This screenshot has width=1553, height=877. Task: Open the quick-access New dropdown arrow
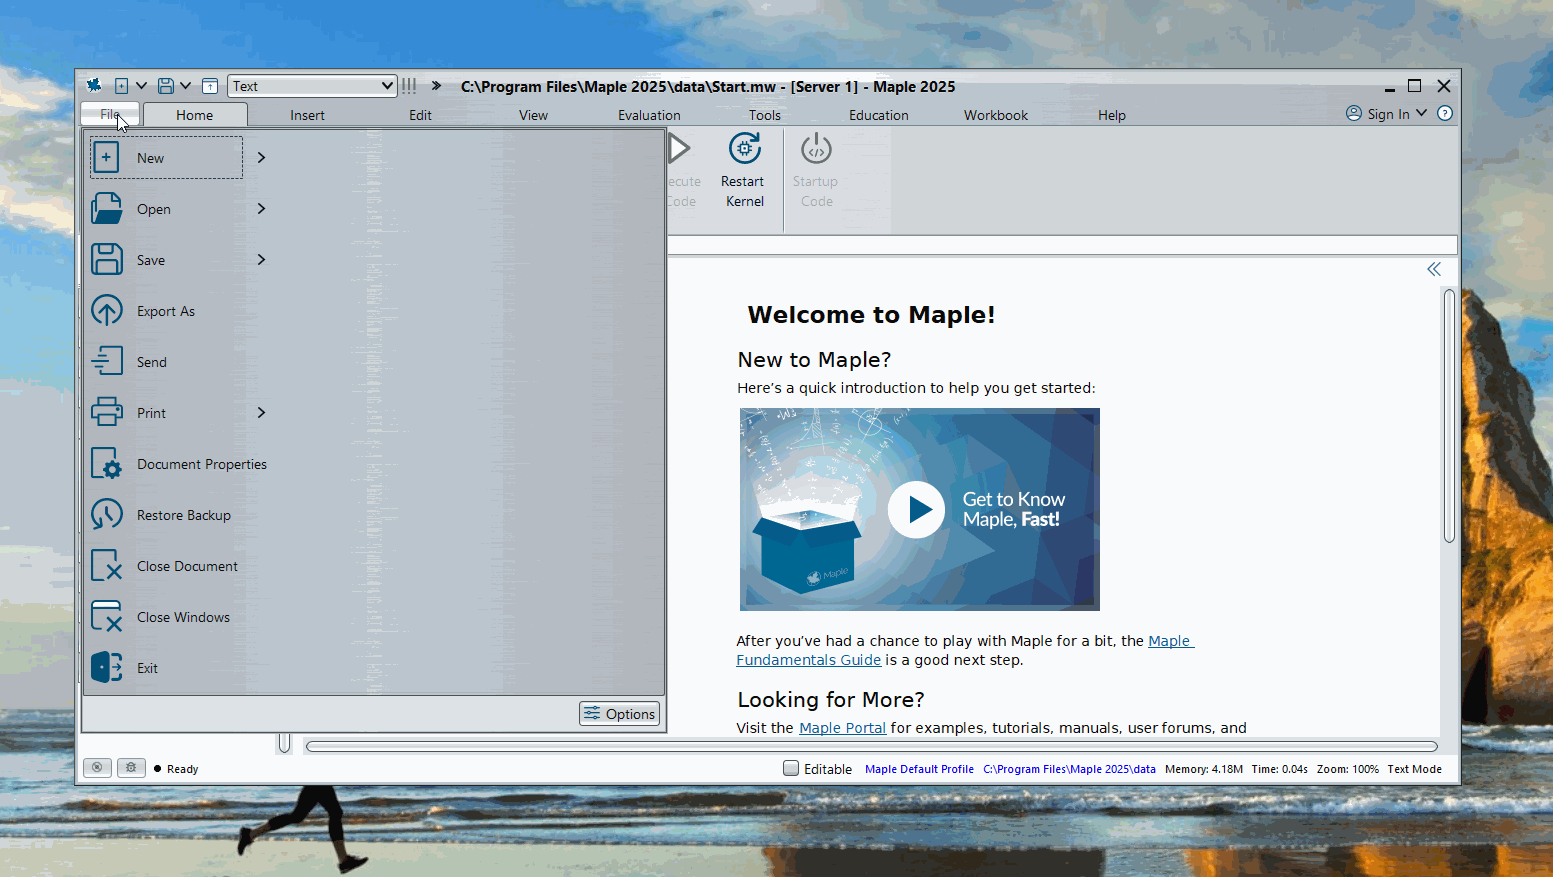point(141,86)
